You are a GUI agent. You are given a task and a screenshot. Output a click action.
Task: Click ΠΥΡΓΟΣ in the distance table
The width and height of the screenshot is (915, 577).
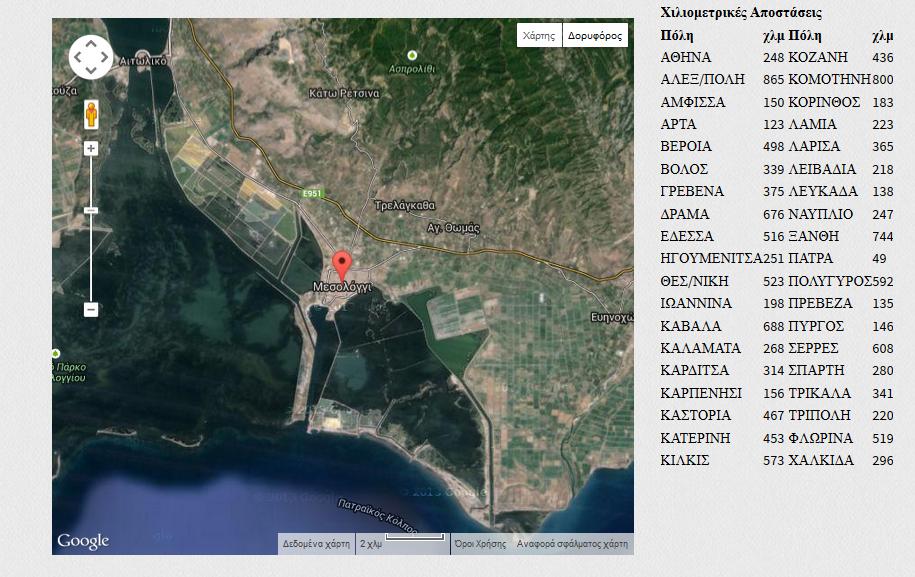click(816, 326)
